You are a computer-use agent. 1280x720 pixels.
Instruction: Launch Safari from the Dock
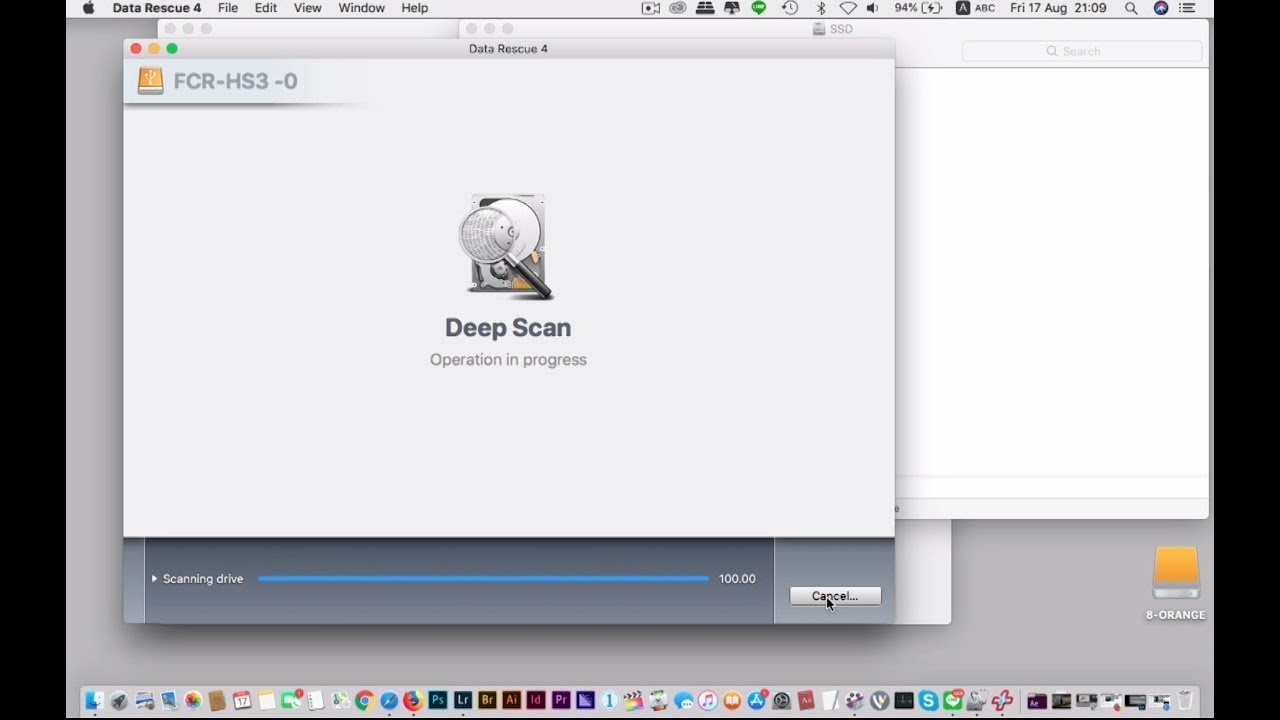point(389,701)
